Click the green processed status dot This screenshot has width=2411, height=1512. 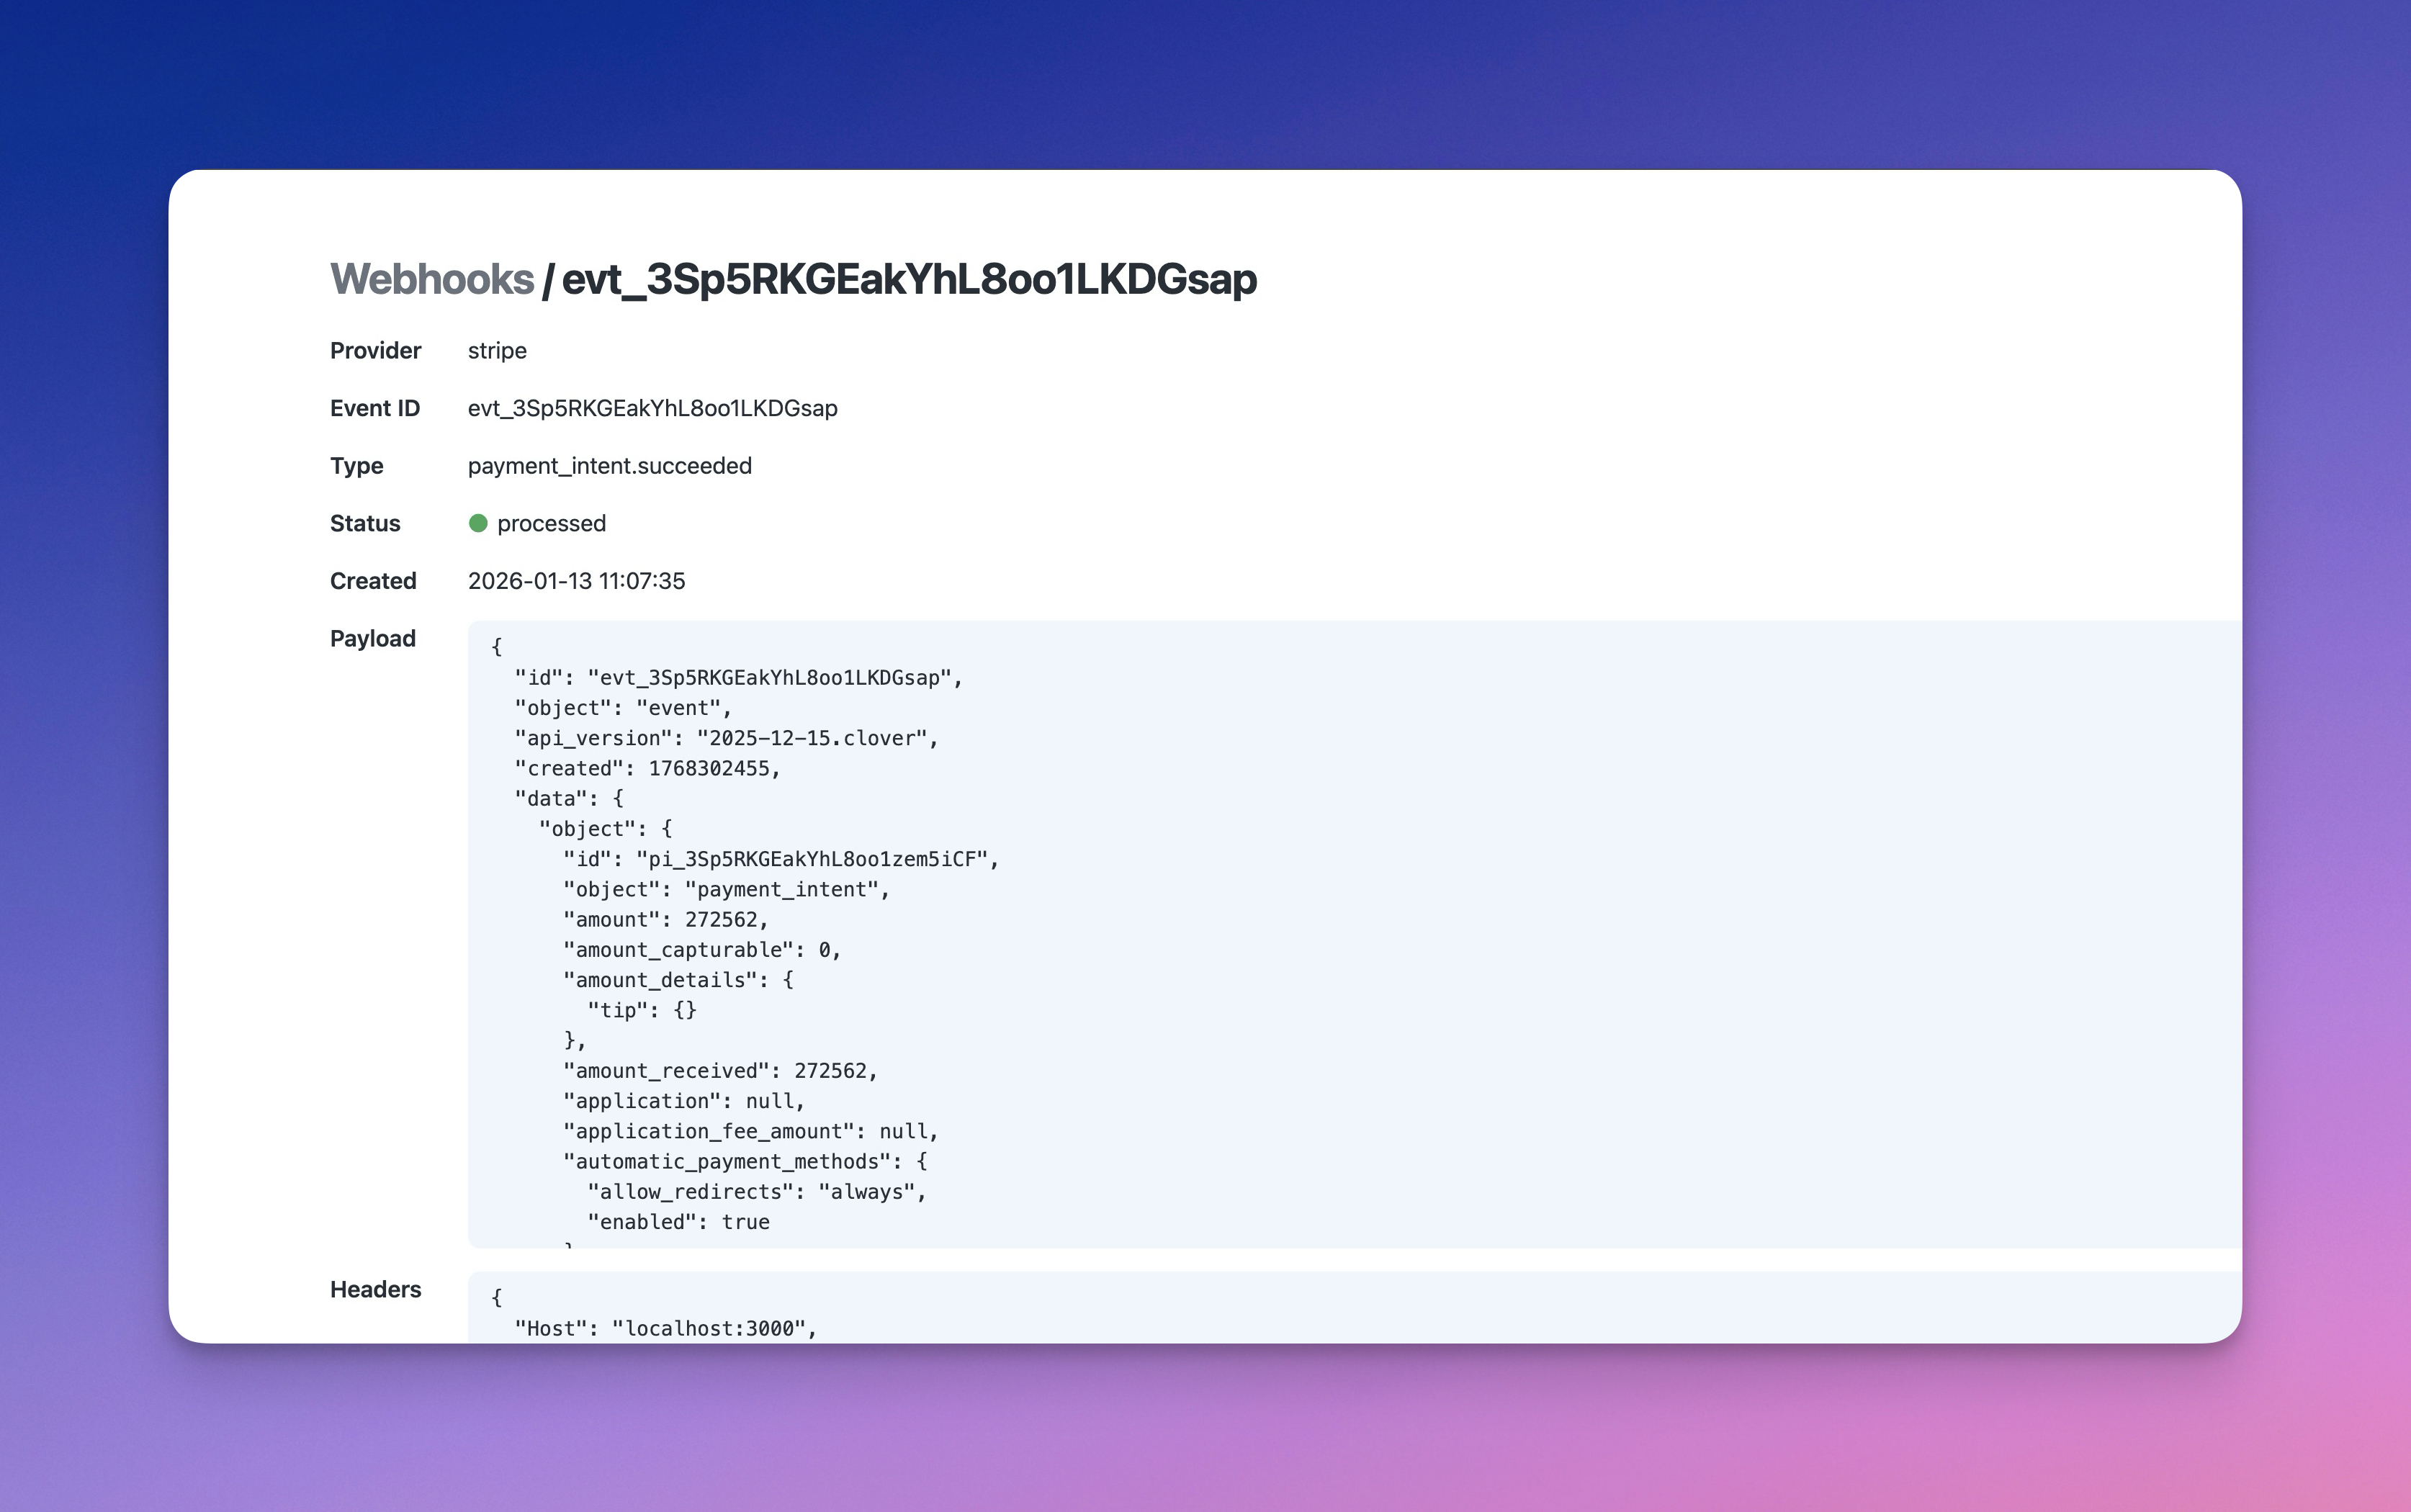click(478, 523)
